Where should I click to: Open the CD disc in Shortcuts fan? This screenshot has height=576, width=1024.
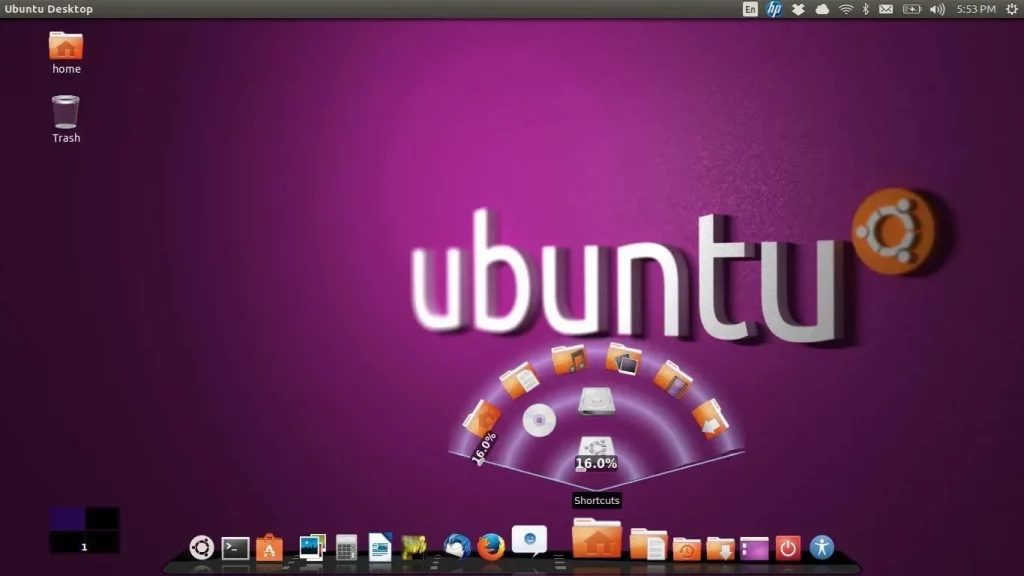click(539, 421)
